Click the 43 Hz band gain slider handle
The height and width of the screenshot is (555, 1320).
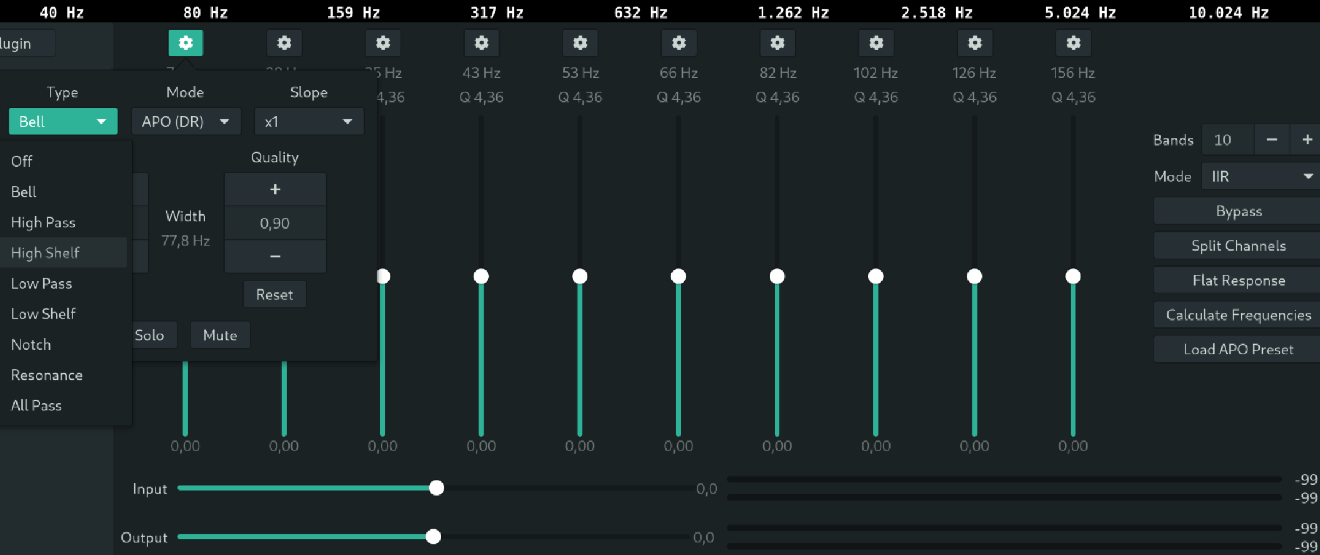(481, 276)
